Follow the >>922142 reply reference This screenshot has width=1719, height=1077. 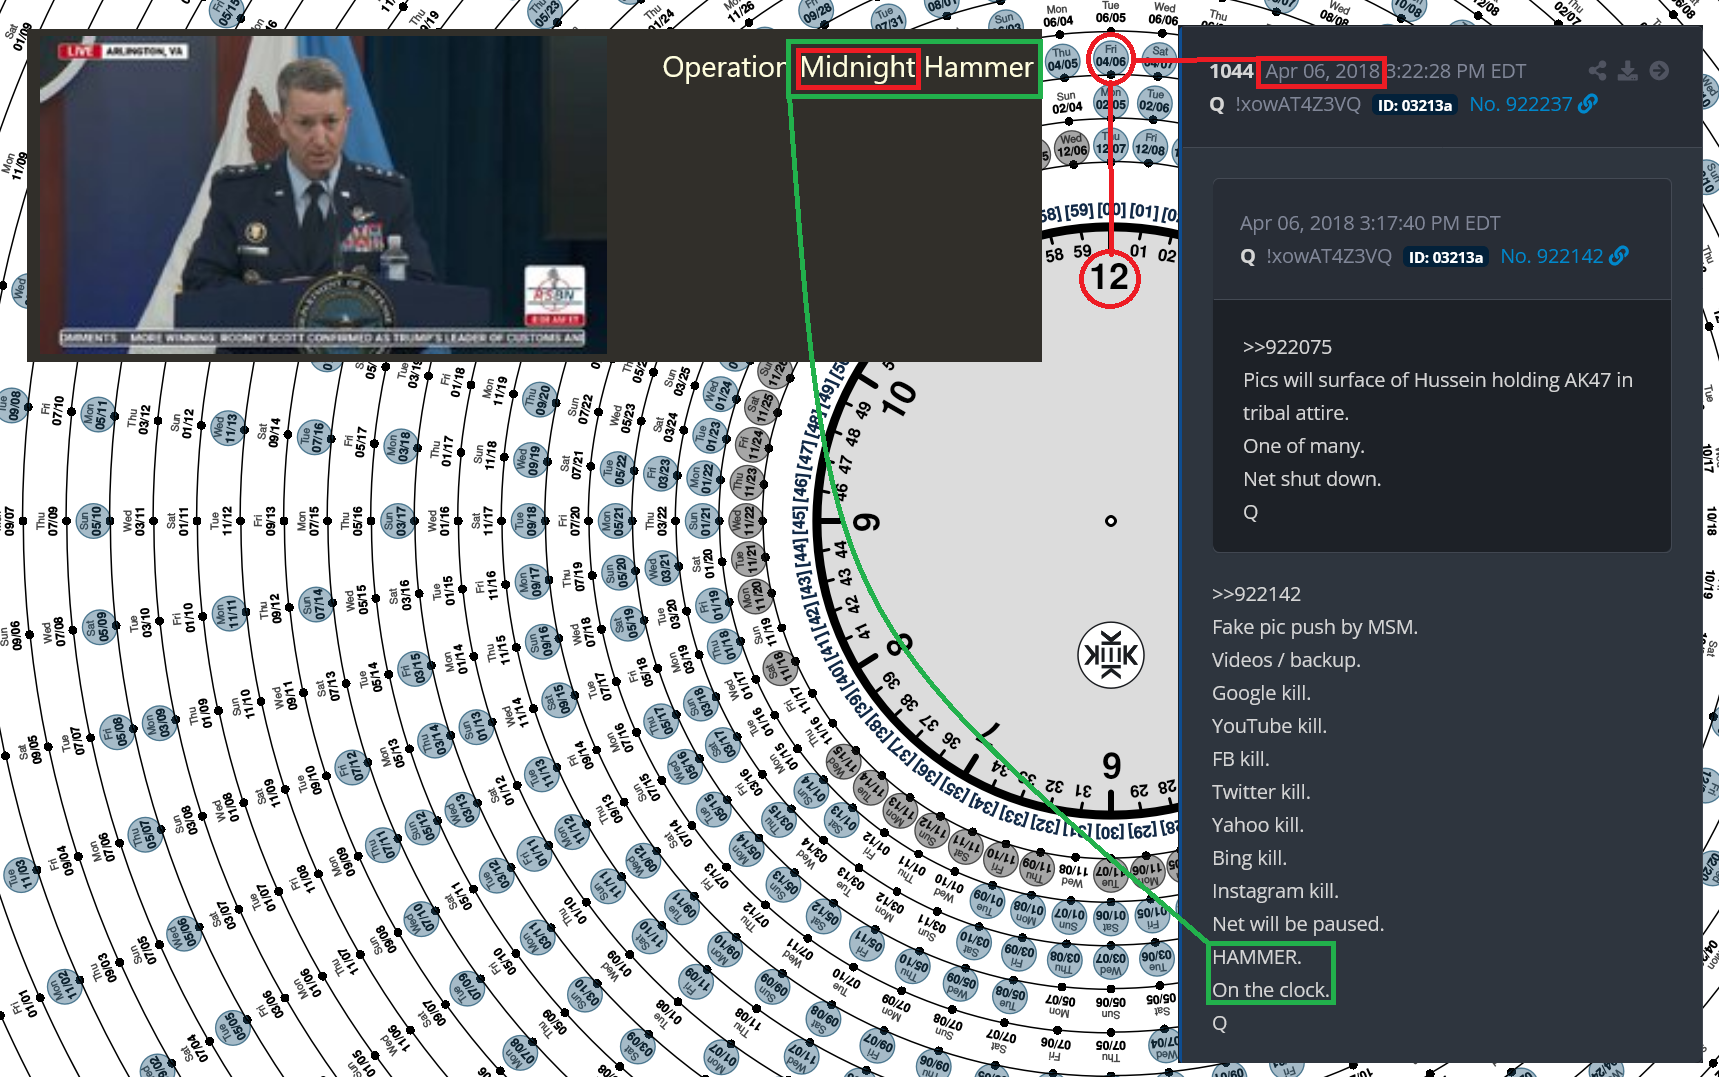1256,594
